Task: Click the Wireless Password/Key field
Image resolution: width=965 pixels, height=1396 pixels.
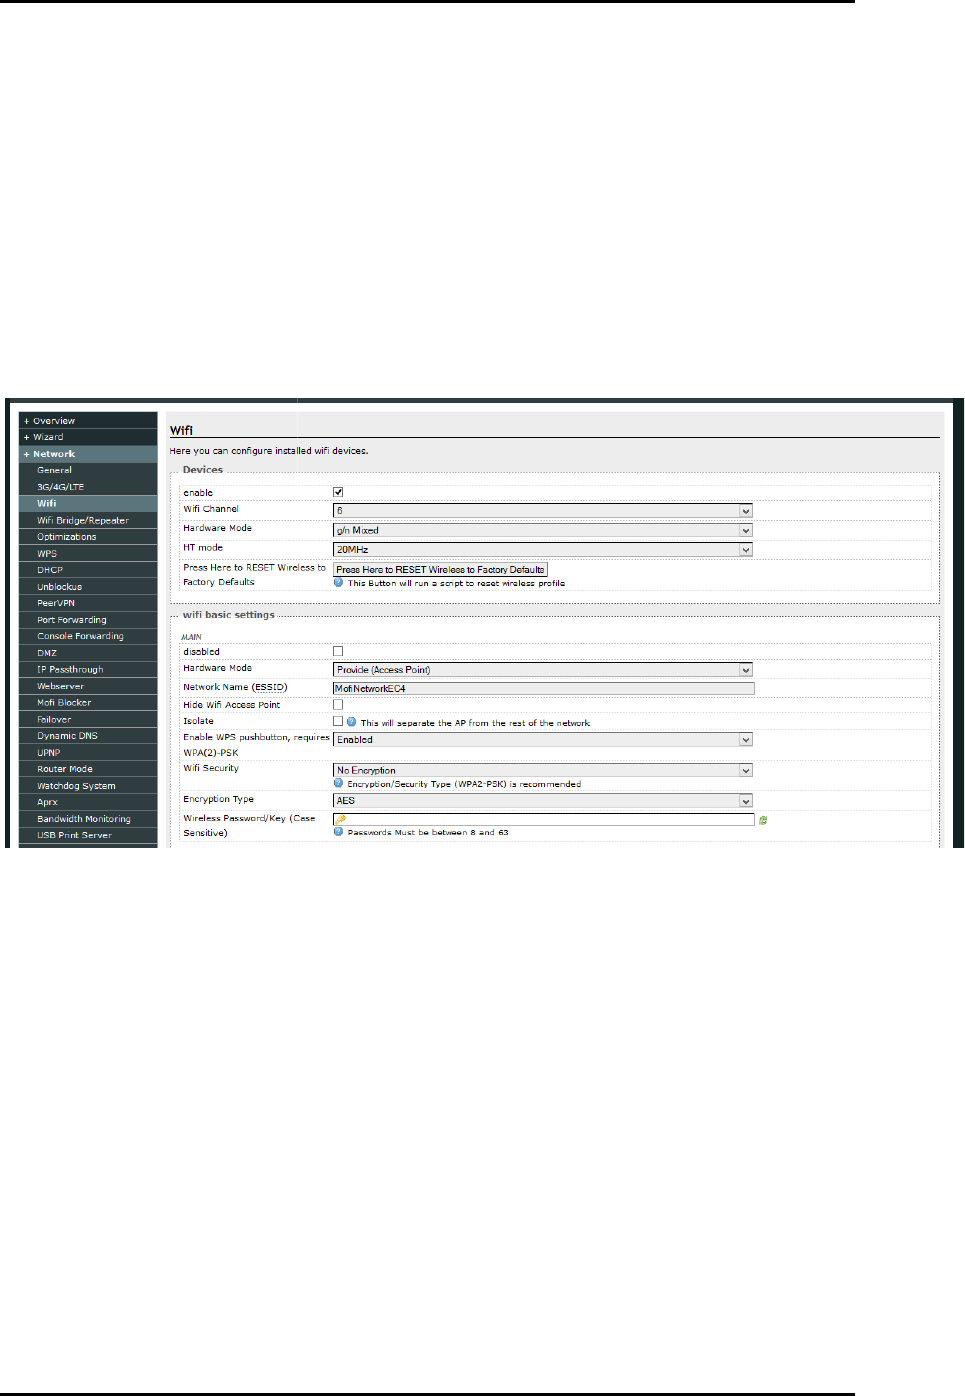Action: (x=544, y=819)
